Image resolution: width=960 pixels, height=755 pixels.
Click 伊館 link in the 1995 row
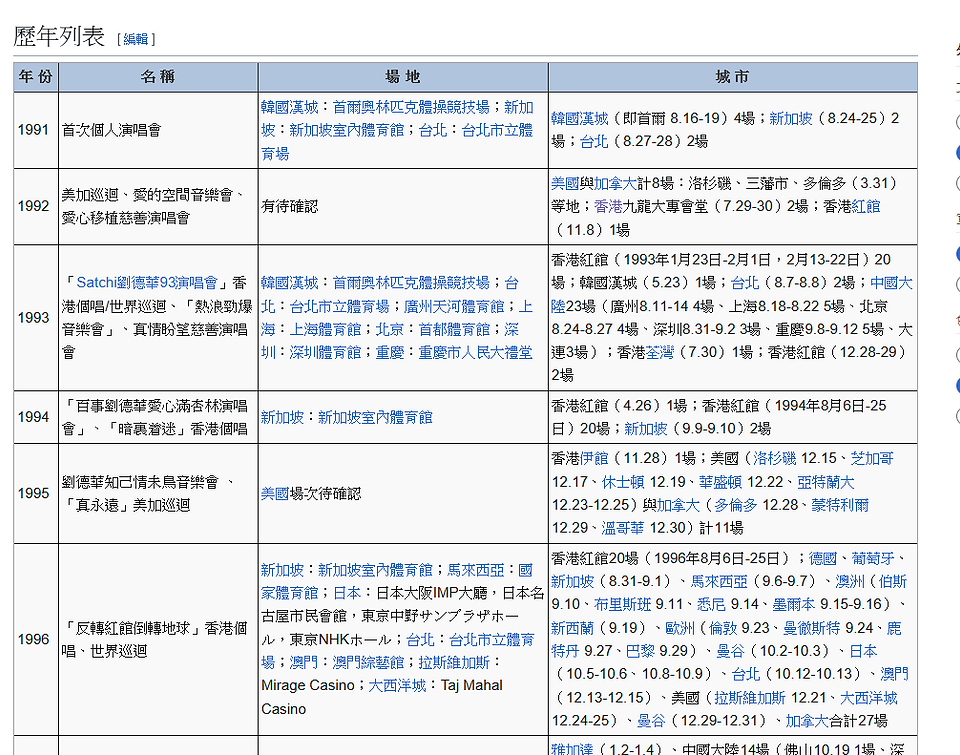(594, 459)
